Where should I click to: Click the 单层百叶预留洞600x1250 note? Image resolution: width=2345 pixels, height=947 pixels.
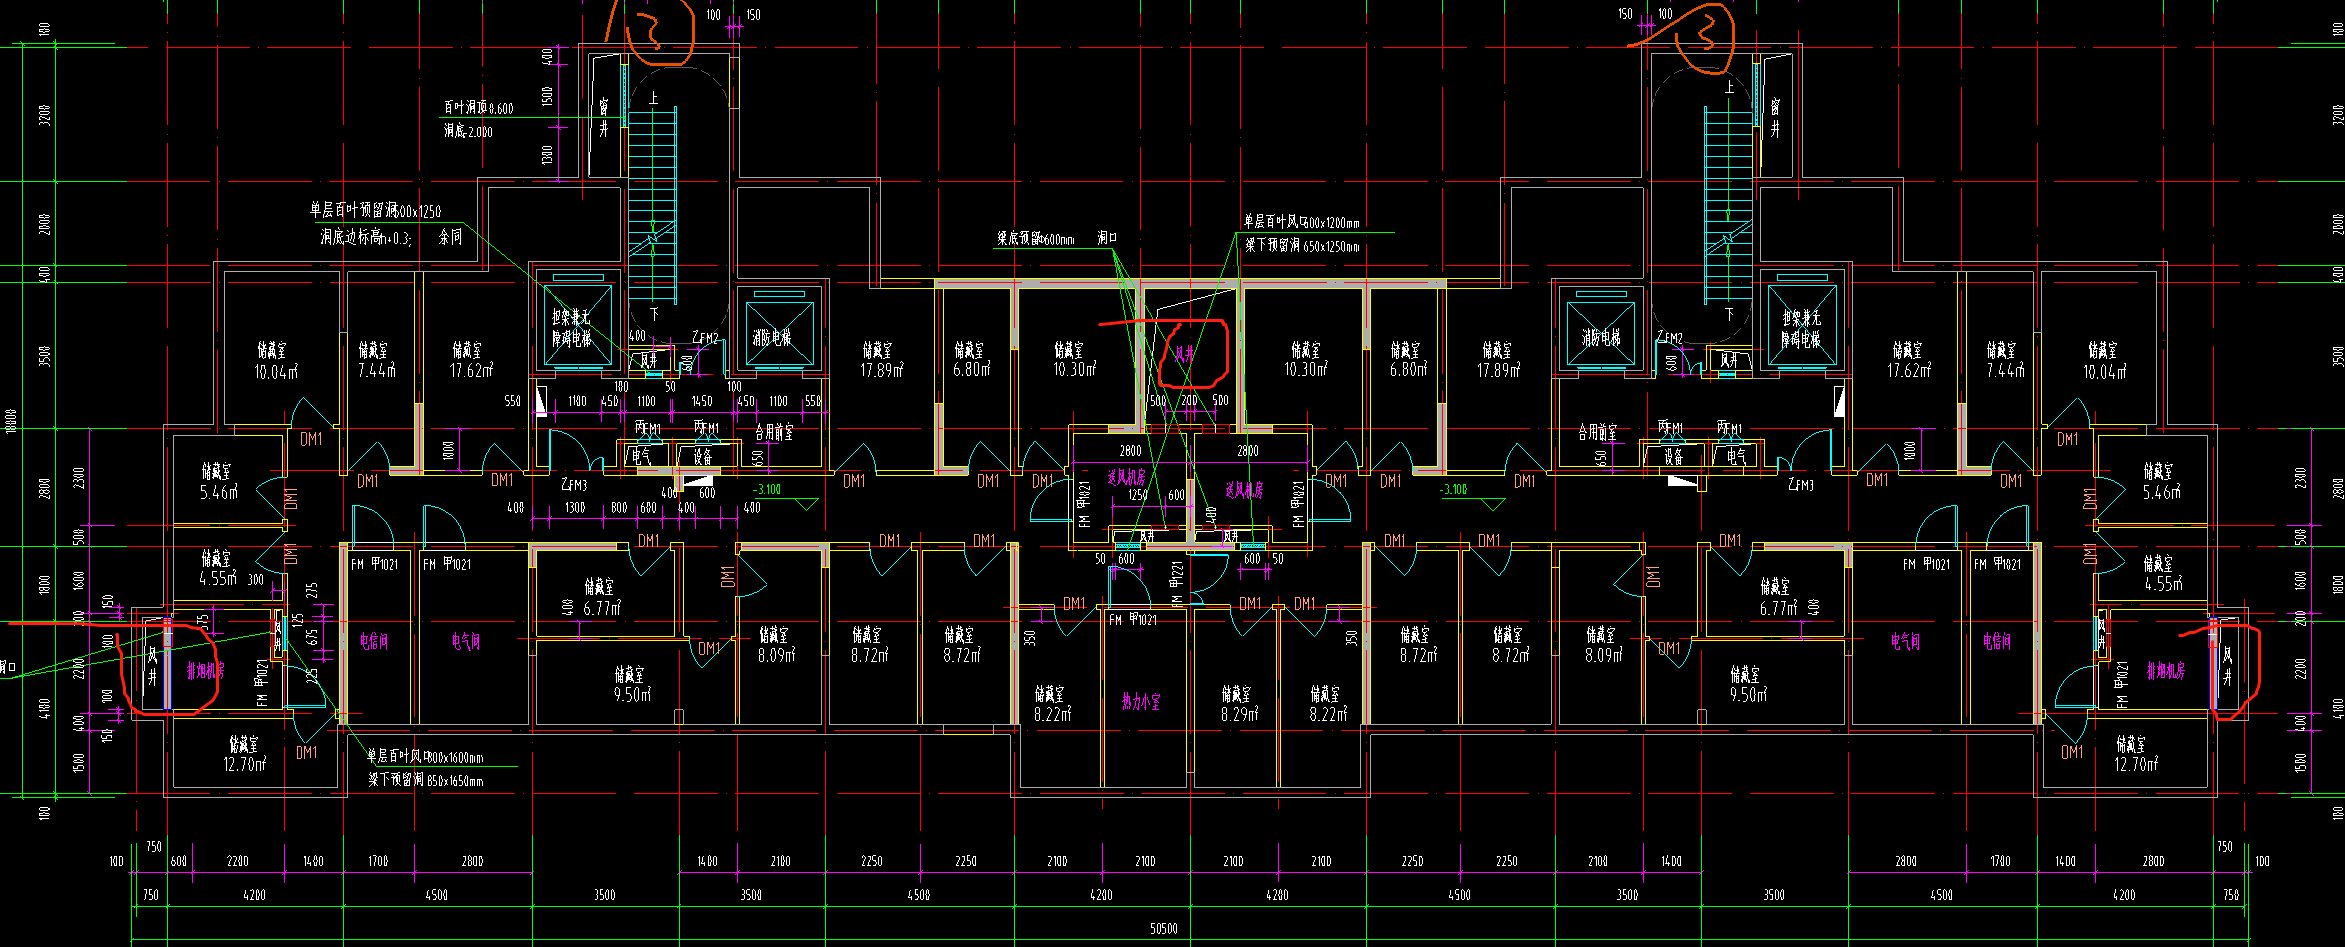click(x=375, y=210)
